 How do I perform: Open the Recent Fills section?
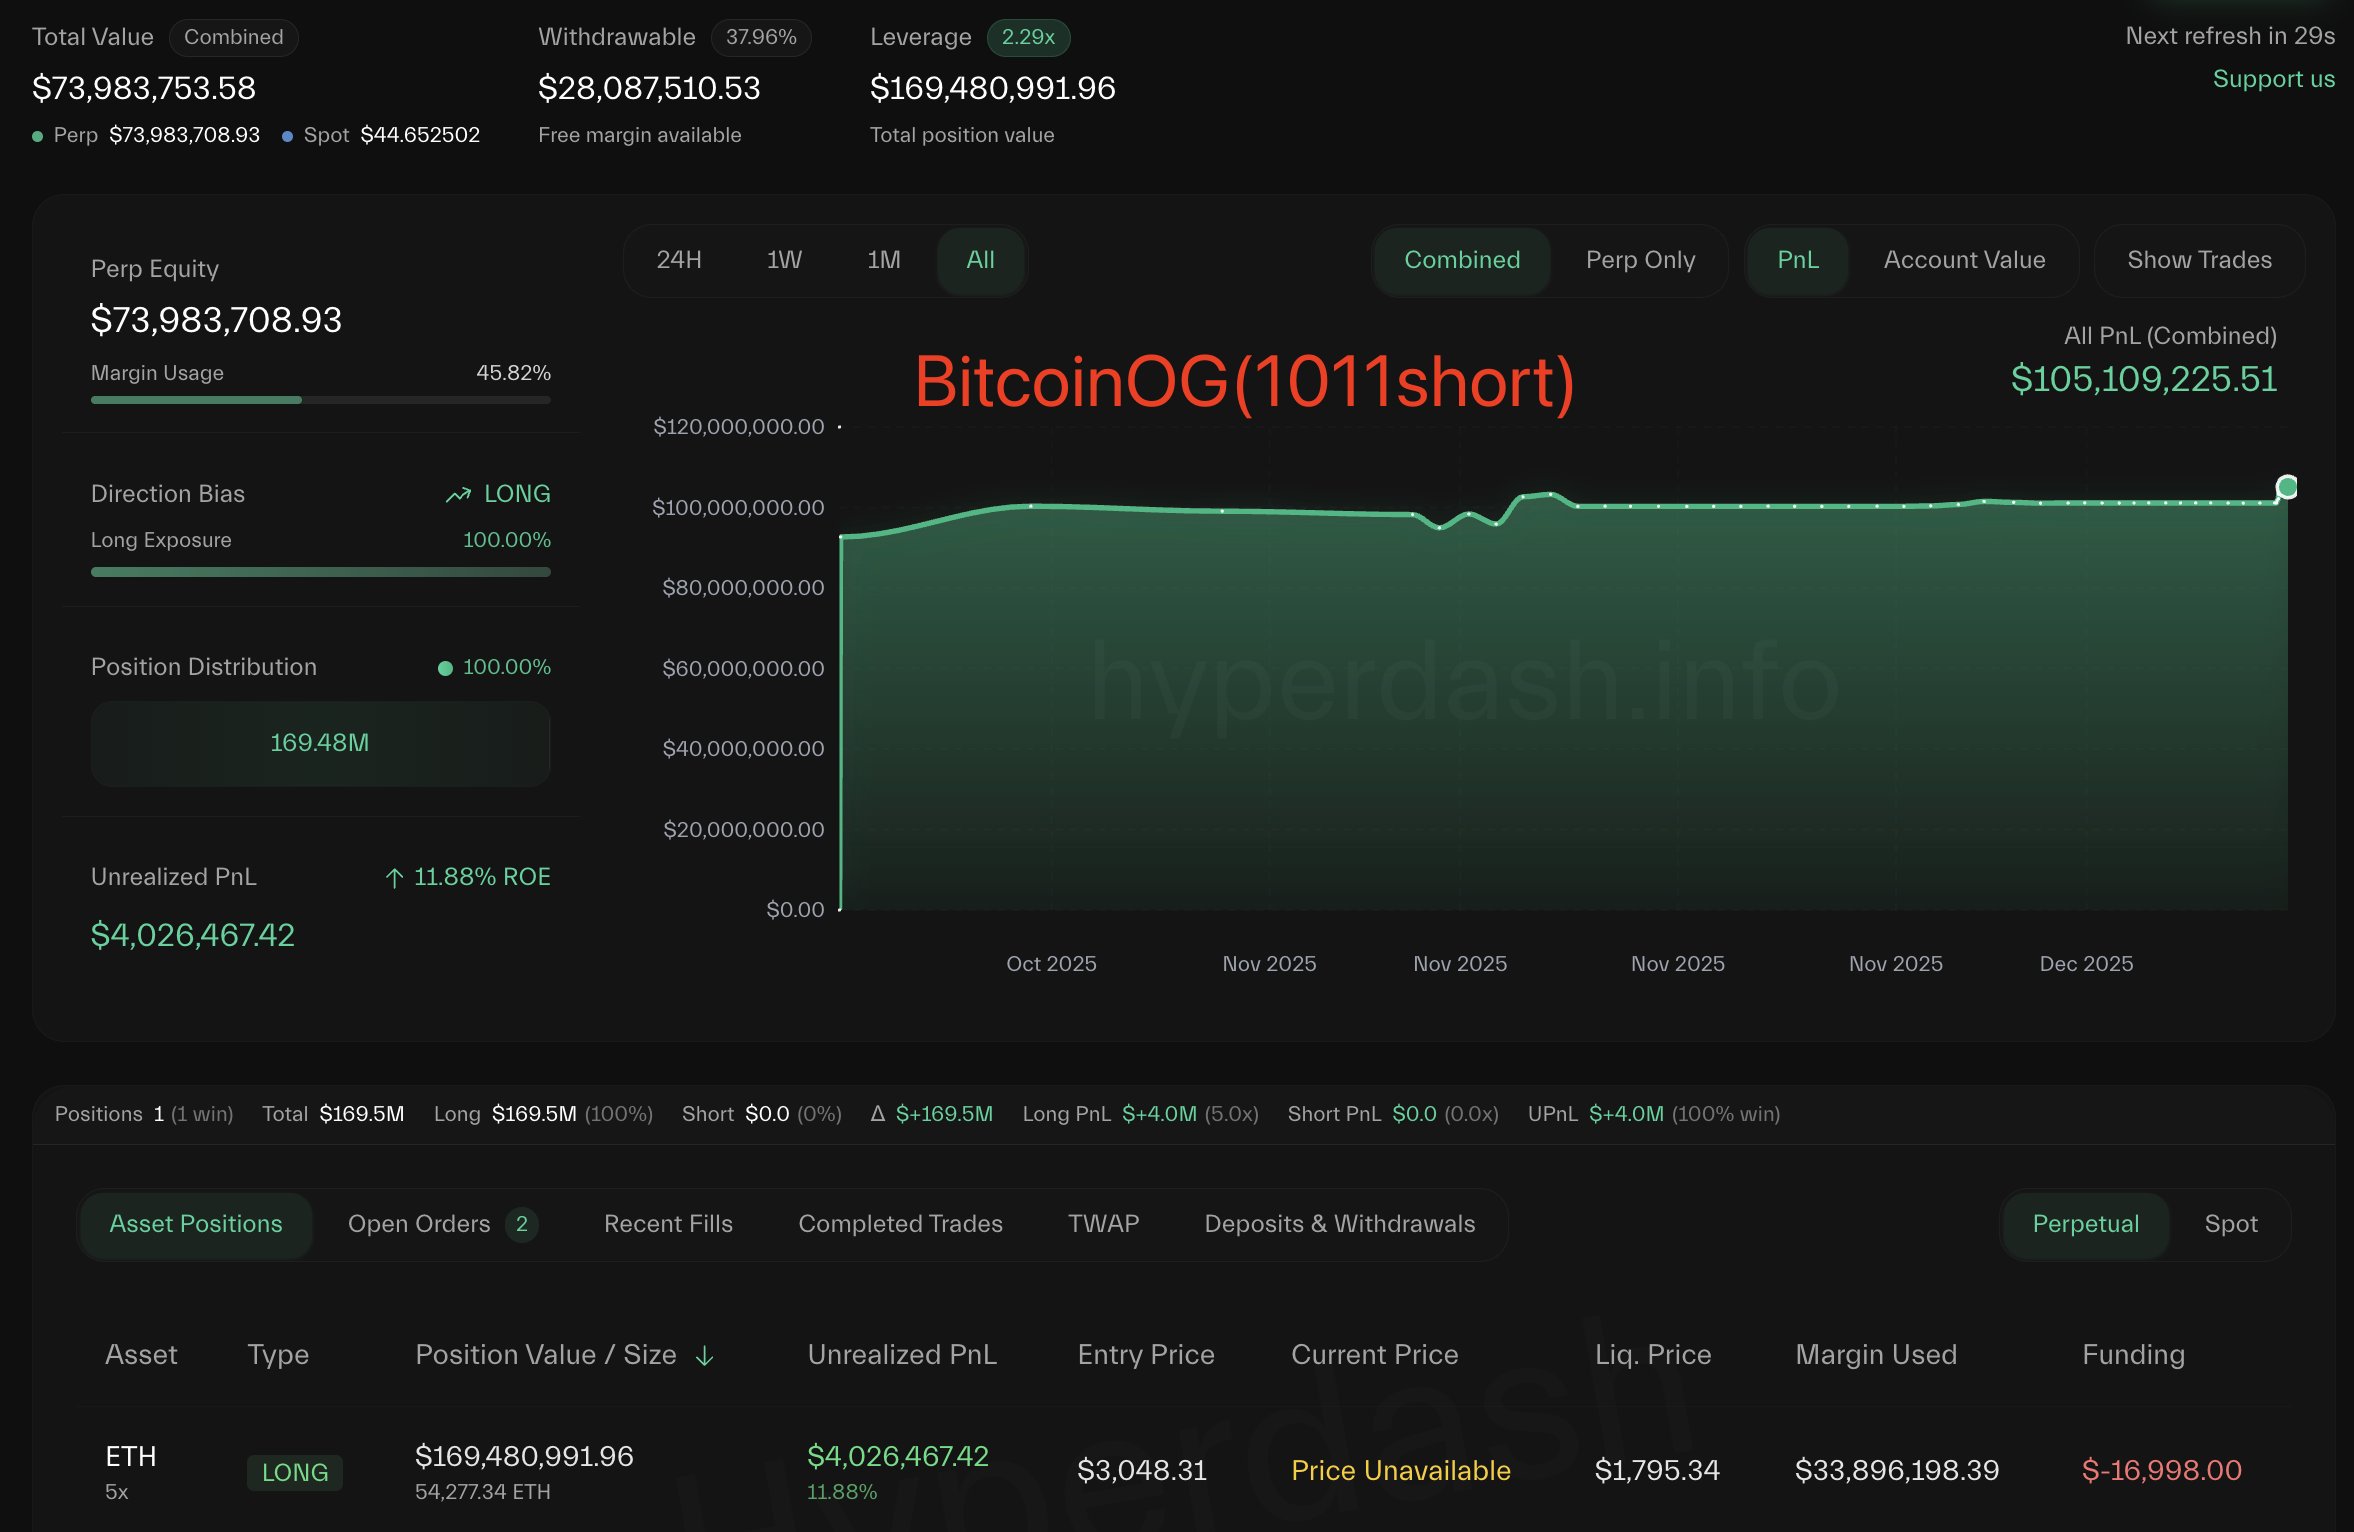tap(667, 1224)
